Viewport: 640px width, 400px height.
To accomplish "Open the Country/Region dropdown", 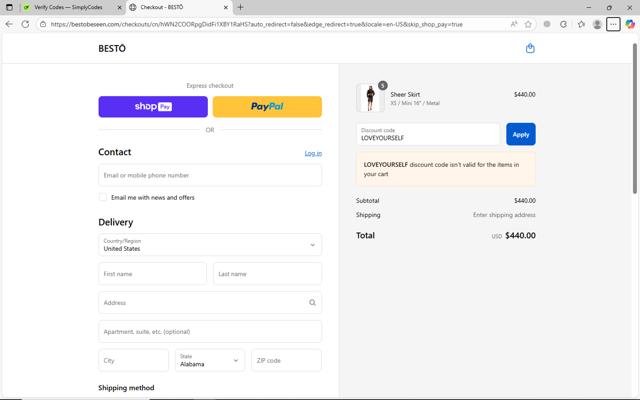I will tap(210, 245).
